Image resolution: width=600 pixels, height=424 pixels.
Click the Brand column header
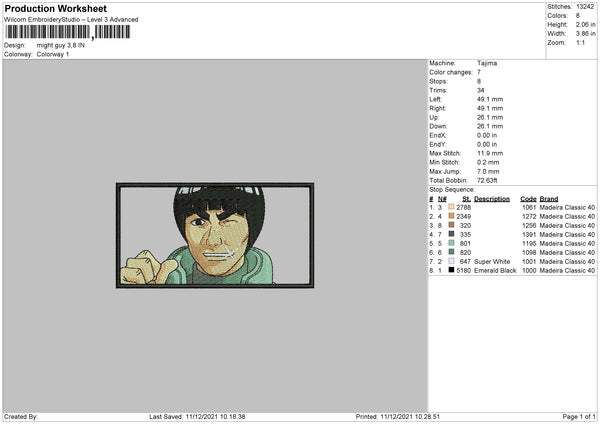click(x=549, y=199)
